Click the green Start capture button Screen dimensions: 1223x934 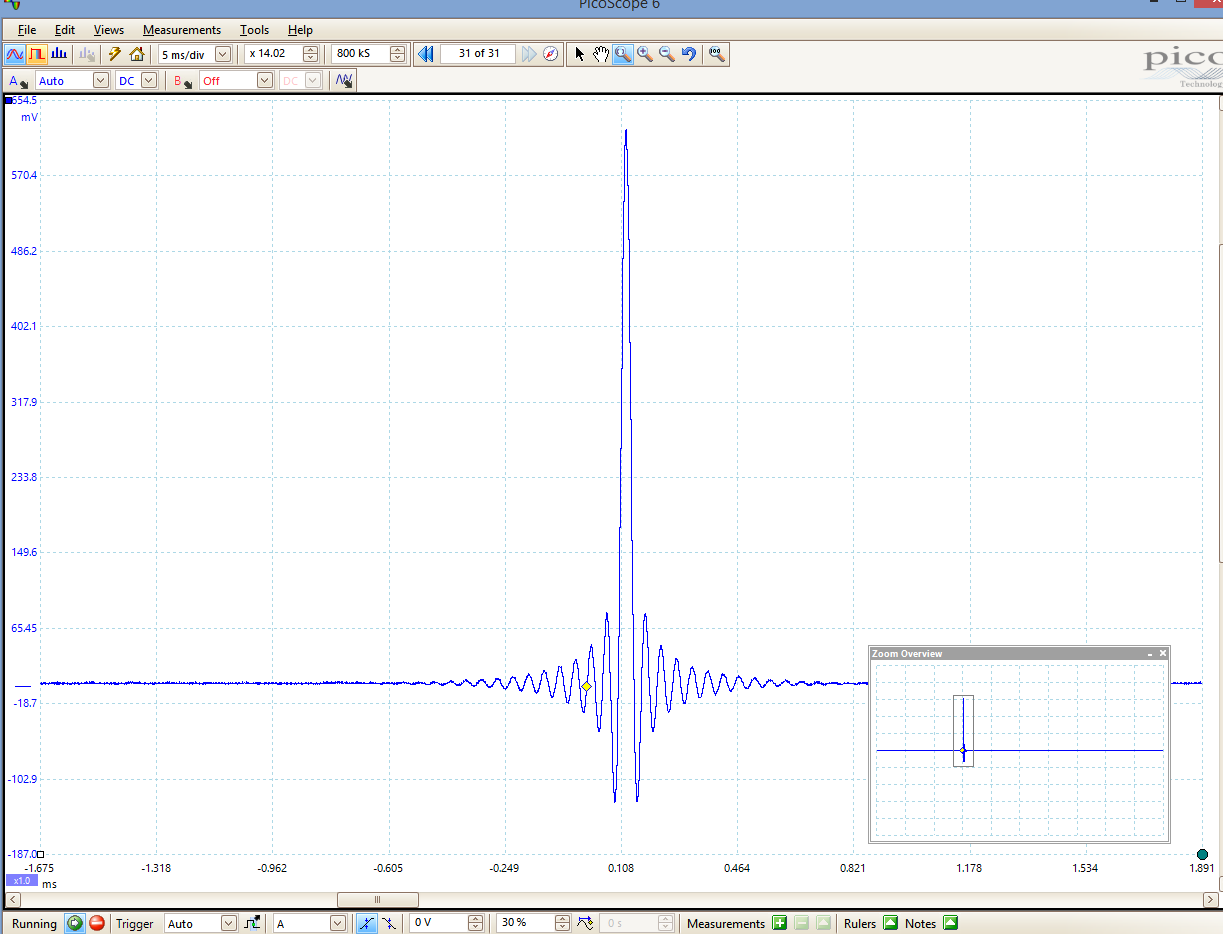tap(75, 923)
